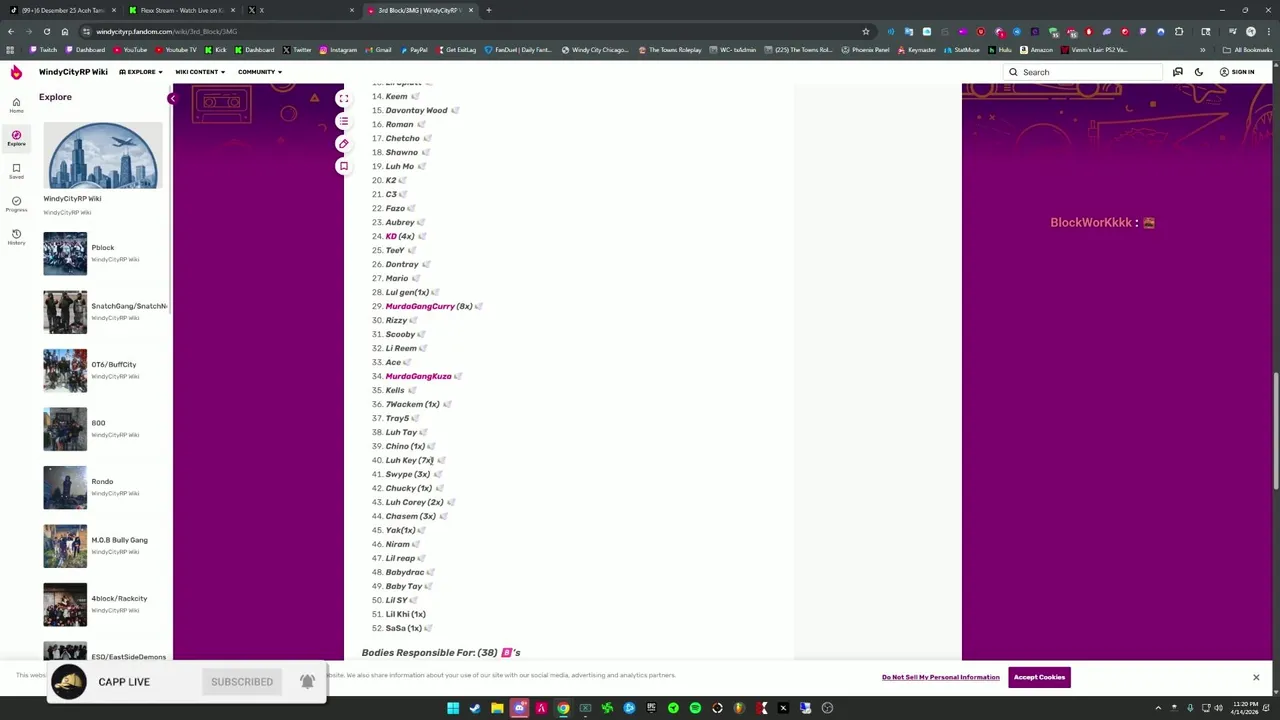This screenshot has width=1280, height=720.
Task: Open the Fandom flame logo home
Action: [x=16, y=72]
